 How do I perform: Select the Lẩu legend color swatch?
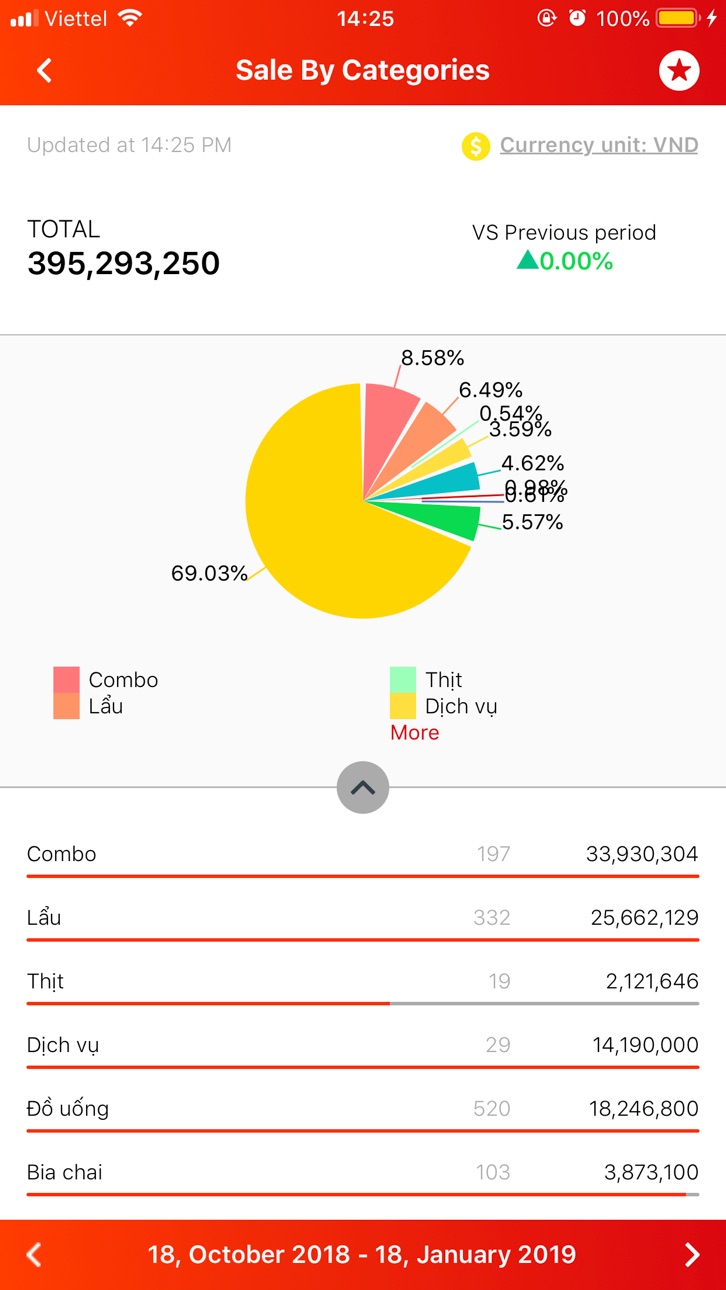(66, 706)
